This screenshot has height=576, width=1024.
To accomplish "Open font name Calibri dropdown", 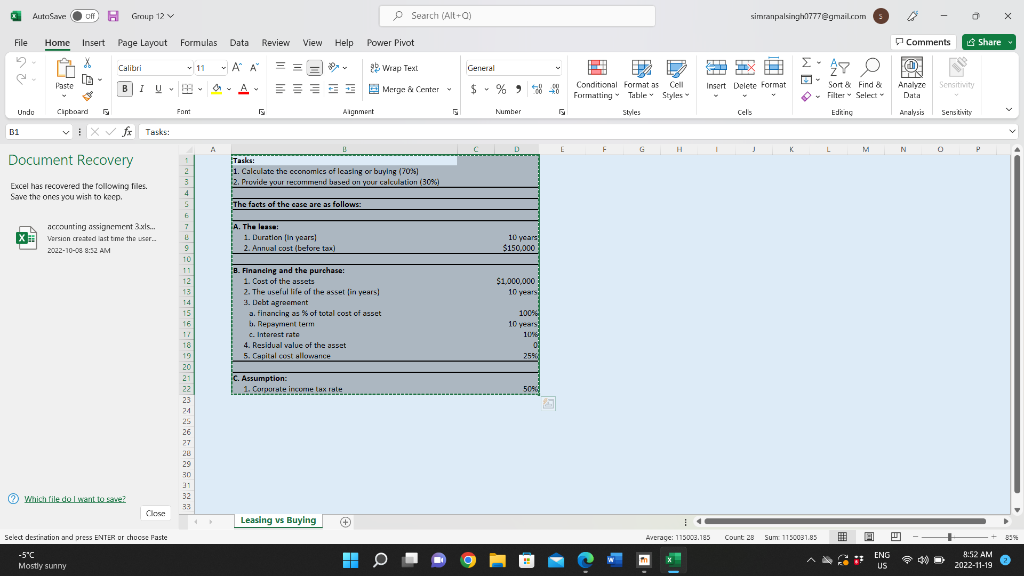I will pos(189,68).
